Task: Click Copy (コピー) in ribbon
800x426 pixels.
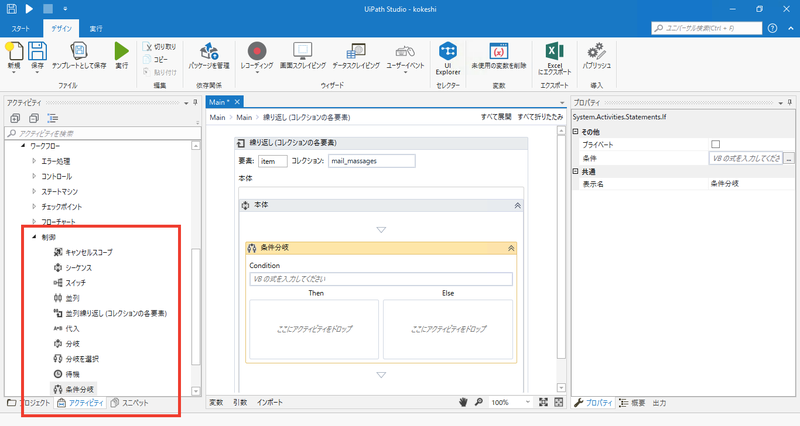Action: (x=156, y=59)
